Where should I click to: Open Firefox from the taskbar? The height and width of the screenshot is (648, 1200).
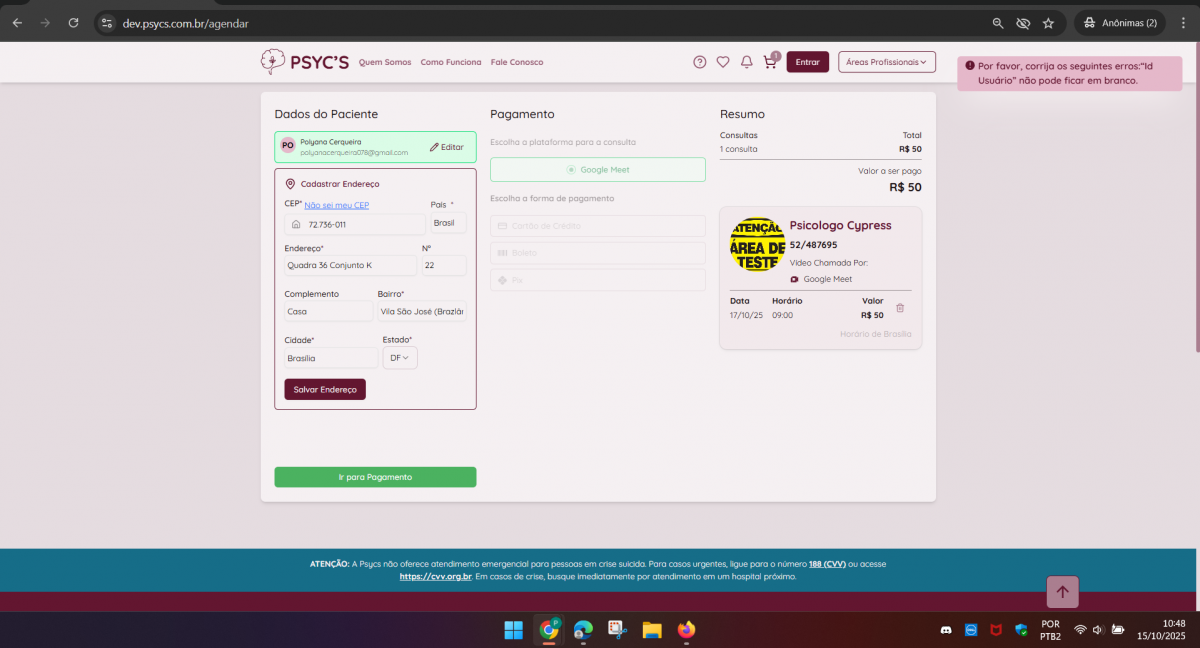click(x=686, y=629)
